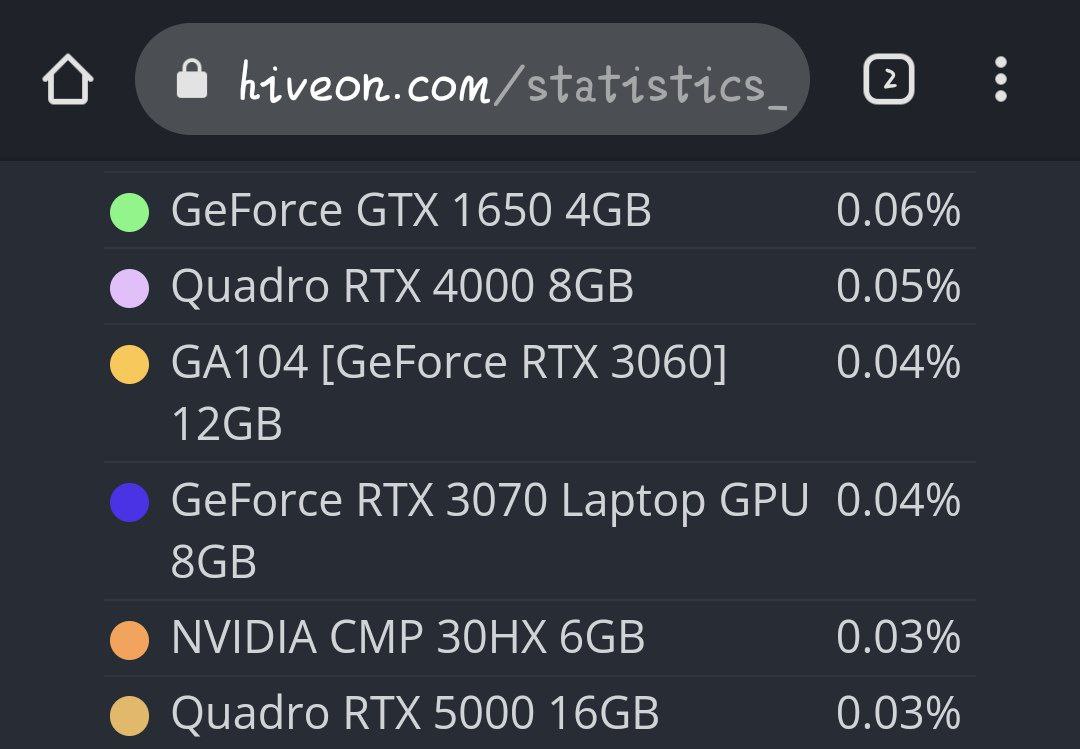
Task: Open the tab switcher showing 2 tabs
Action: [x=889, y=80]
